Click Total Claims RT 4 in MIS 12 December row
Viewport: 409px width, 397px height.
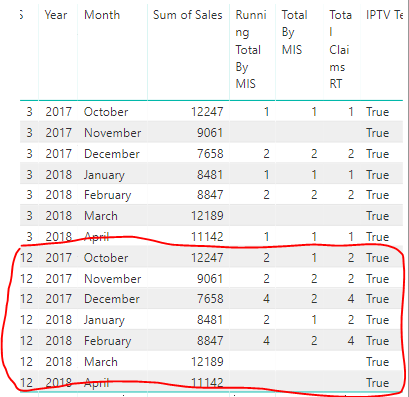(x=351, y=299)
